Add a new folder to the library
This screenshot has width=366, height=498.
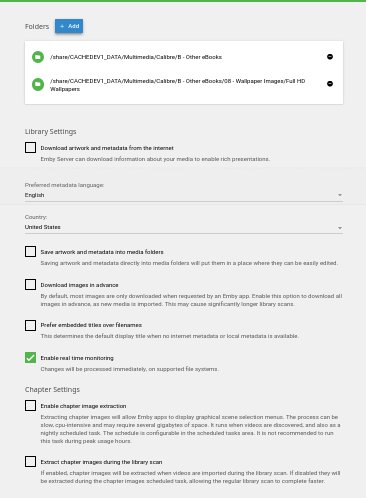(69, 26)
